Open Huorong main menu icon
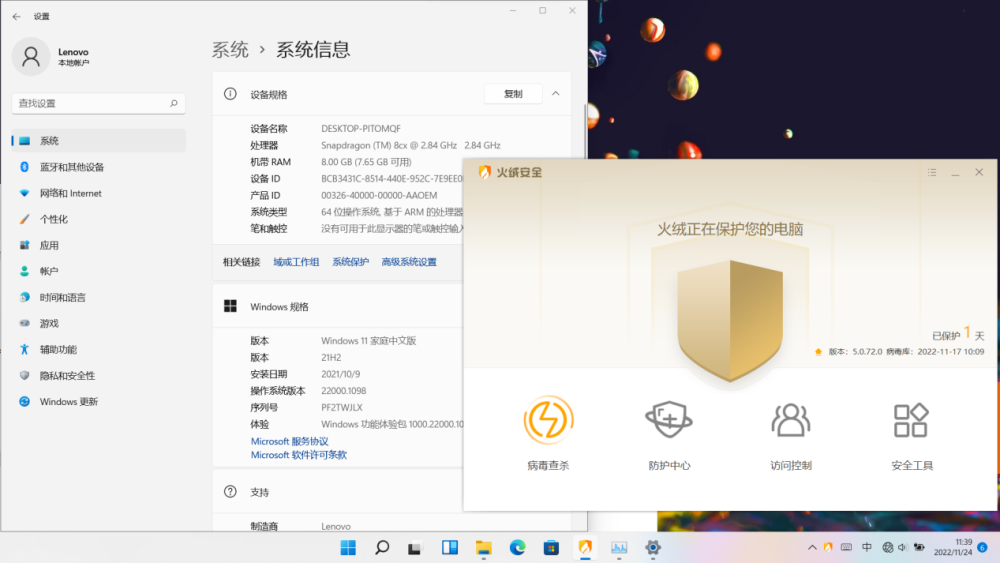The height and width of the screenshot is (563, 1000). click(932, 172)
